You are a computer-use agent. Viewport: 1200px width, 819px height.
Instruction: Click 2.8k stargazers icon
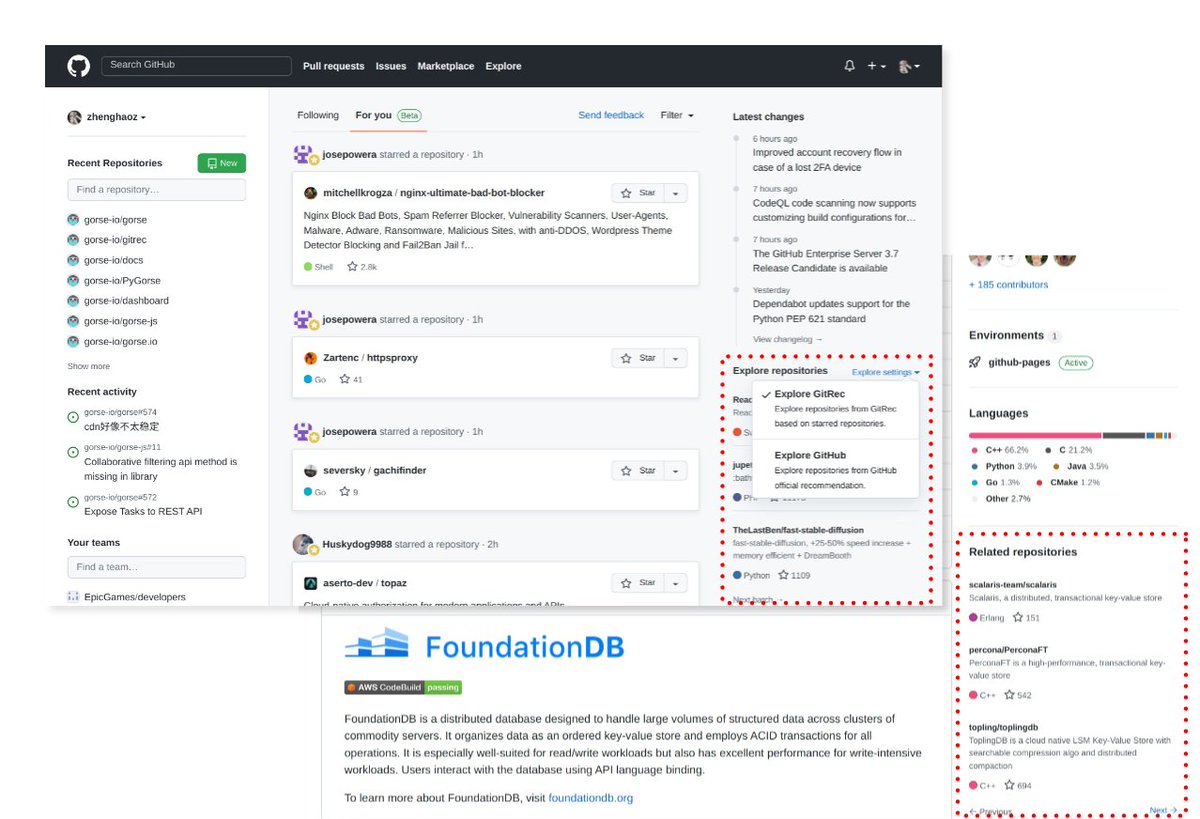(352, 267)
